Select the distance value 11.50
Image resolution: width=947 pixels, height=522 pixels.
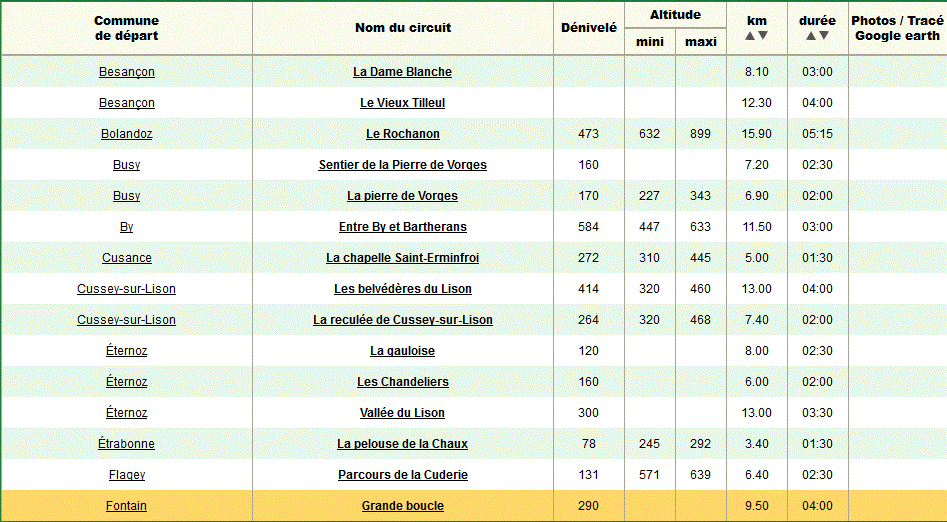coord(757,227)
